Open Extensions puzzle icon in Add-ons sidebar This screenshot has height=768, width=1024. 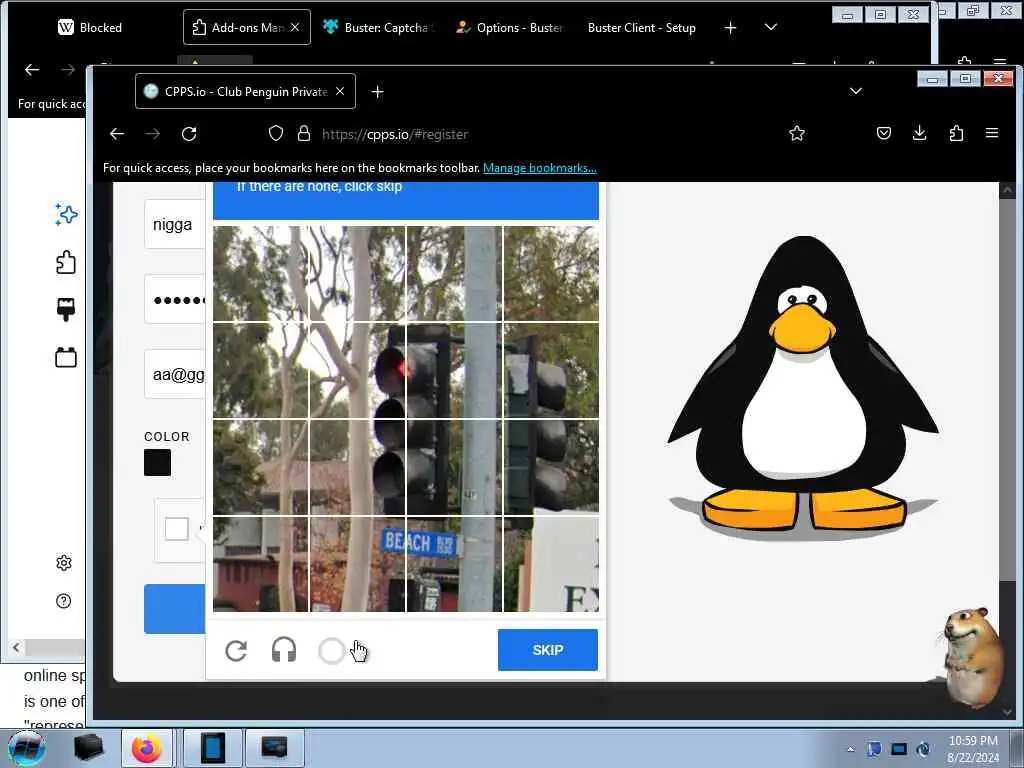coord(66,263)
